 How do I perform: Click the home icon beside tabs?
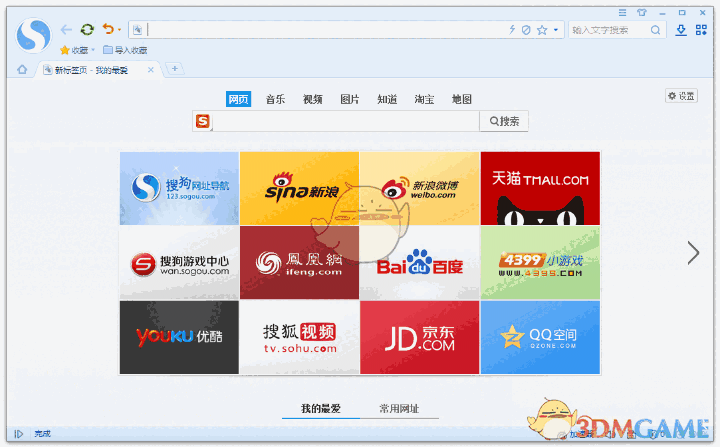pyautogui.click(x=22, y=70)
